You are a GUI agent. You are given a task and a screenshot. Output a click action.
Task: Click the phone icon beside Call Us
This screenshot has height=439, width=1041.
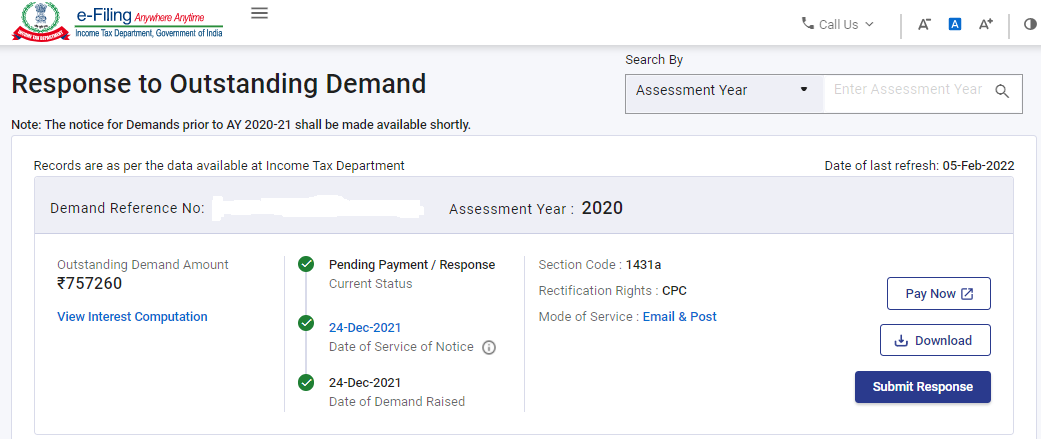coord(808,24)
